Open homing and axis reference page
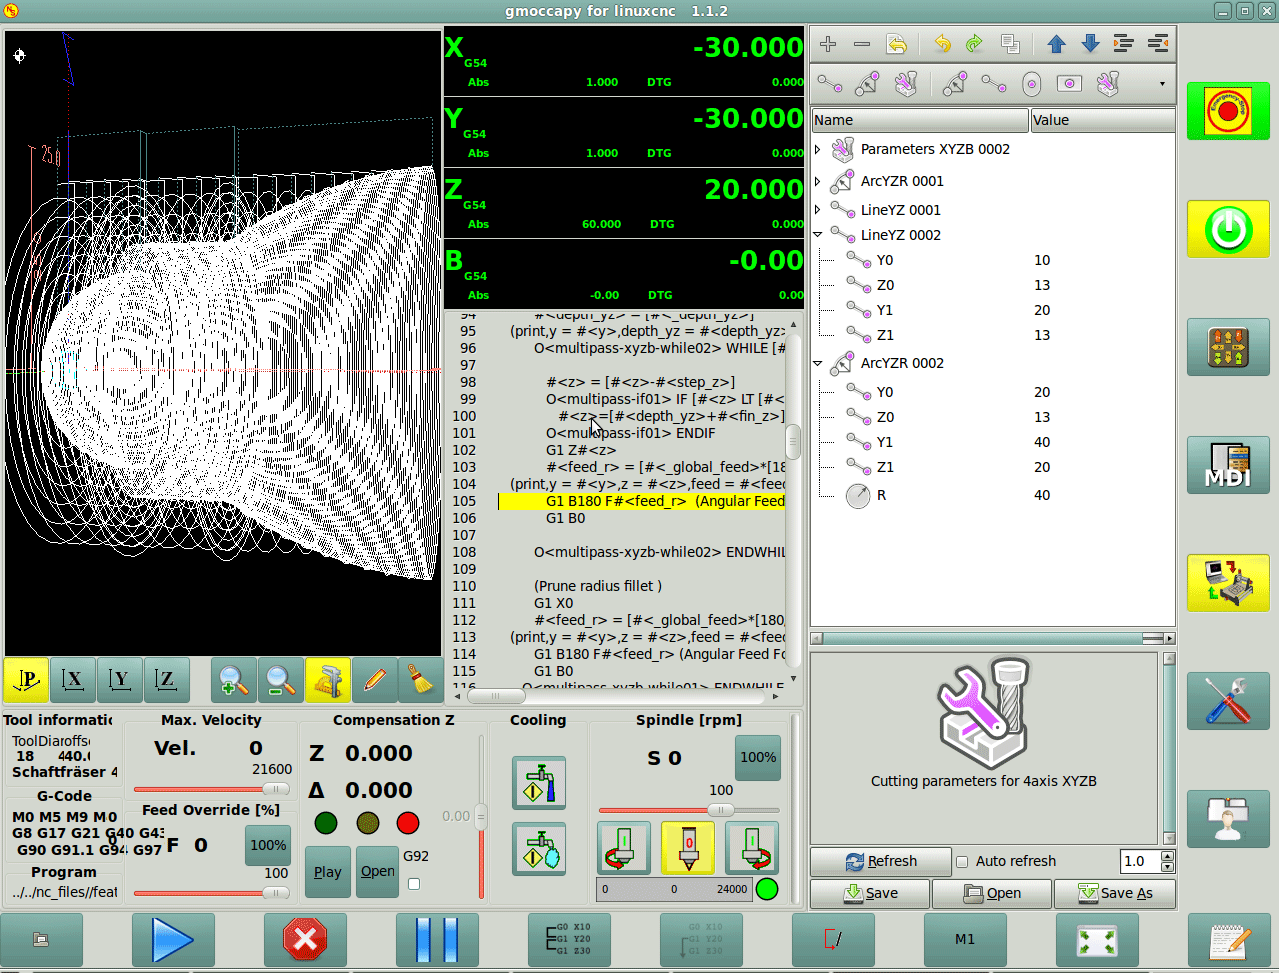This screenshot has height=973, width=1279. coord(1228,347)
